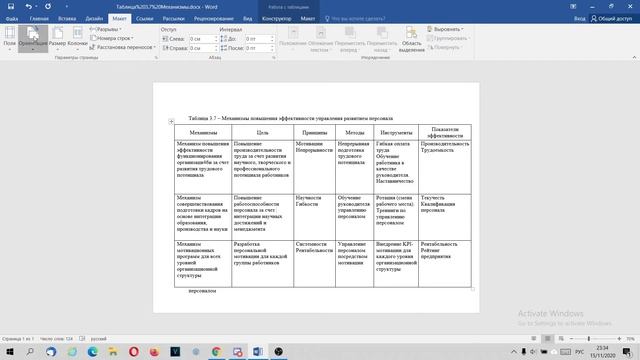This screenshot has height=360, width=640.
Task: Open Параметры страницы dialog launcher
Action: click(156, 58)
